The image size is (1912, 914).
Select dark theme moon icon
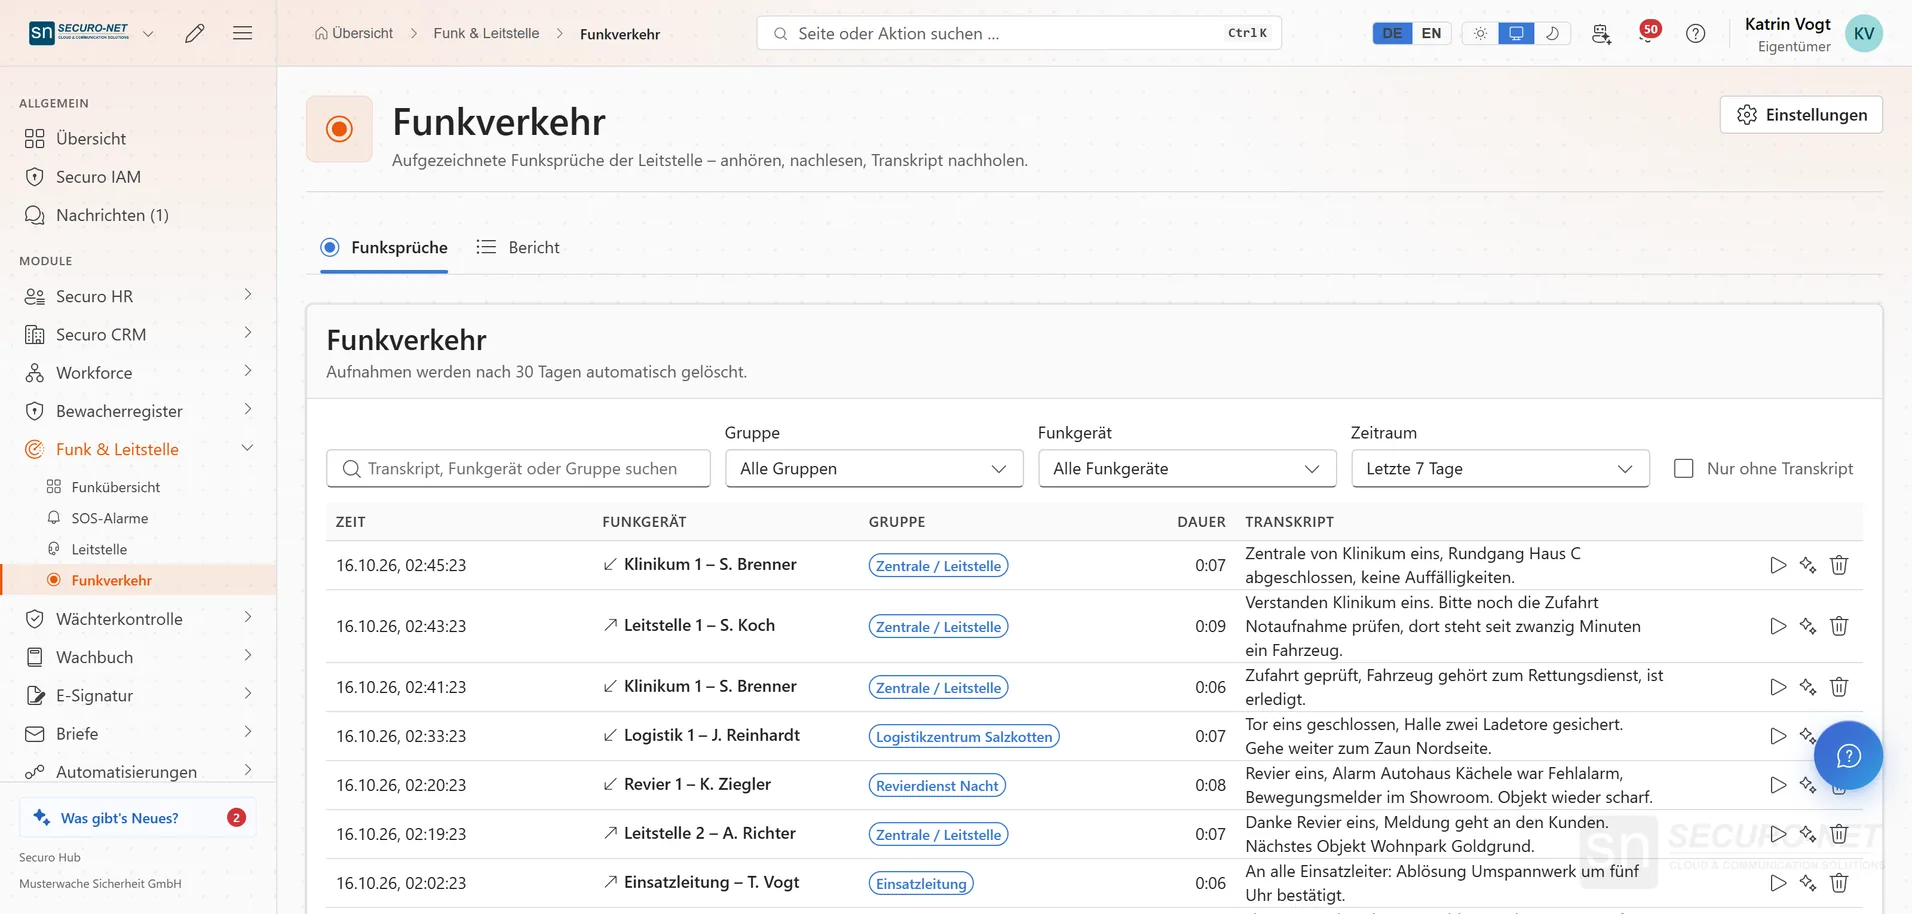point(1552,33)
